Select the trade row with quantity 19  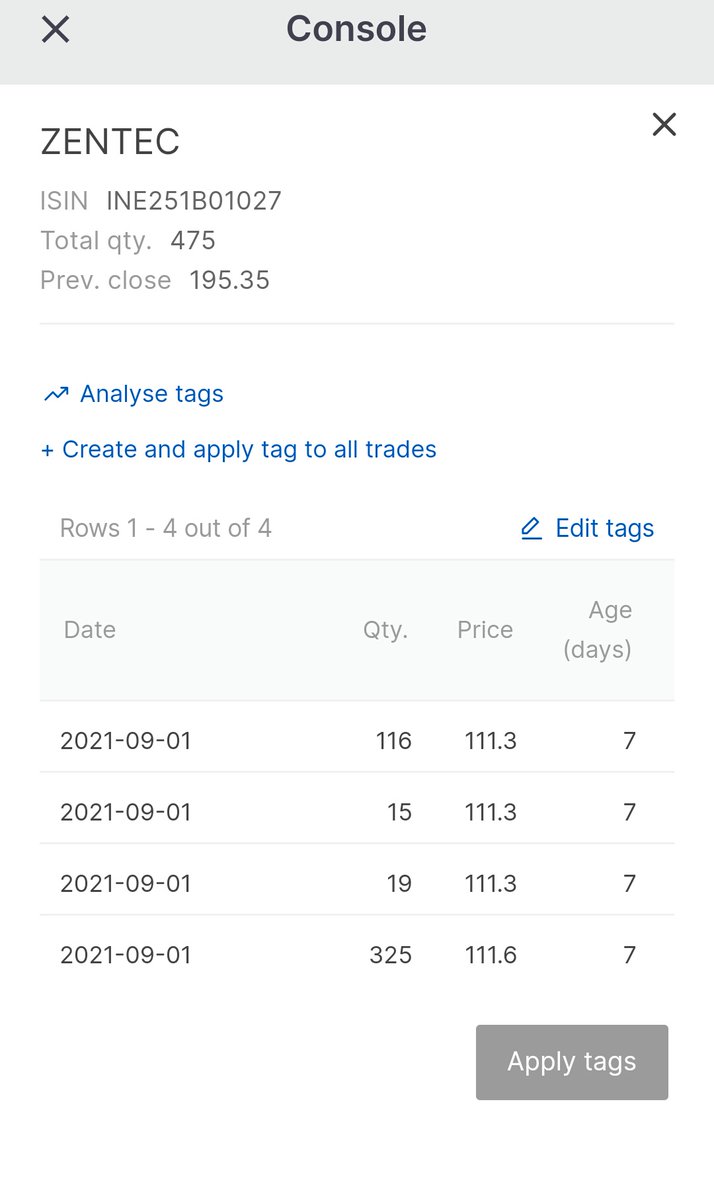point(357,884)
